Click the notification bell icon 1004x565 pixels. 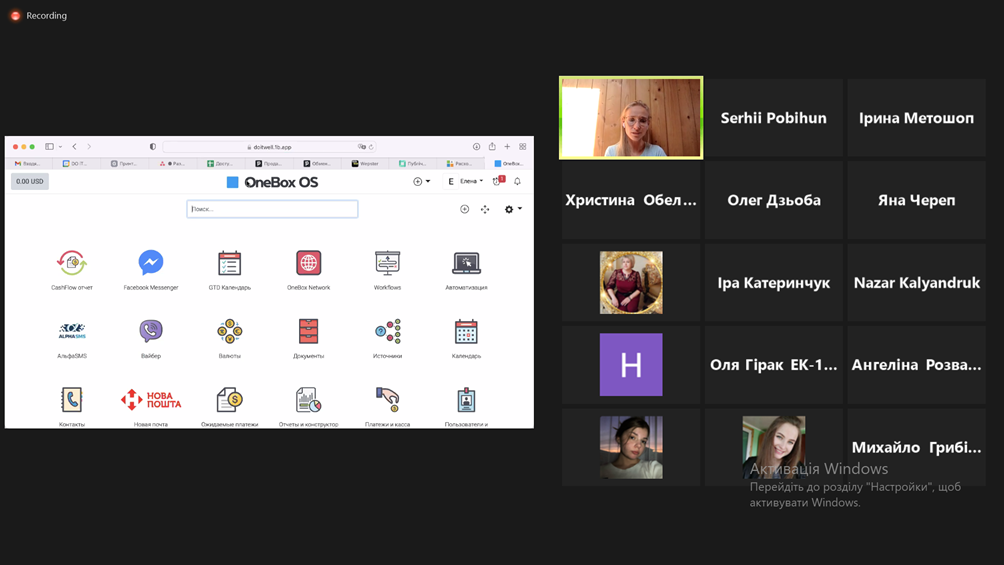[517, 182]
